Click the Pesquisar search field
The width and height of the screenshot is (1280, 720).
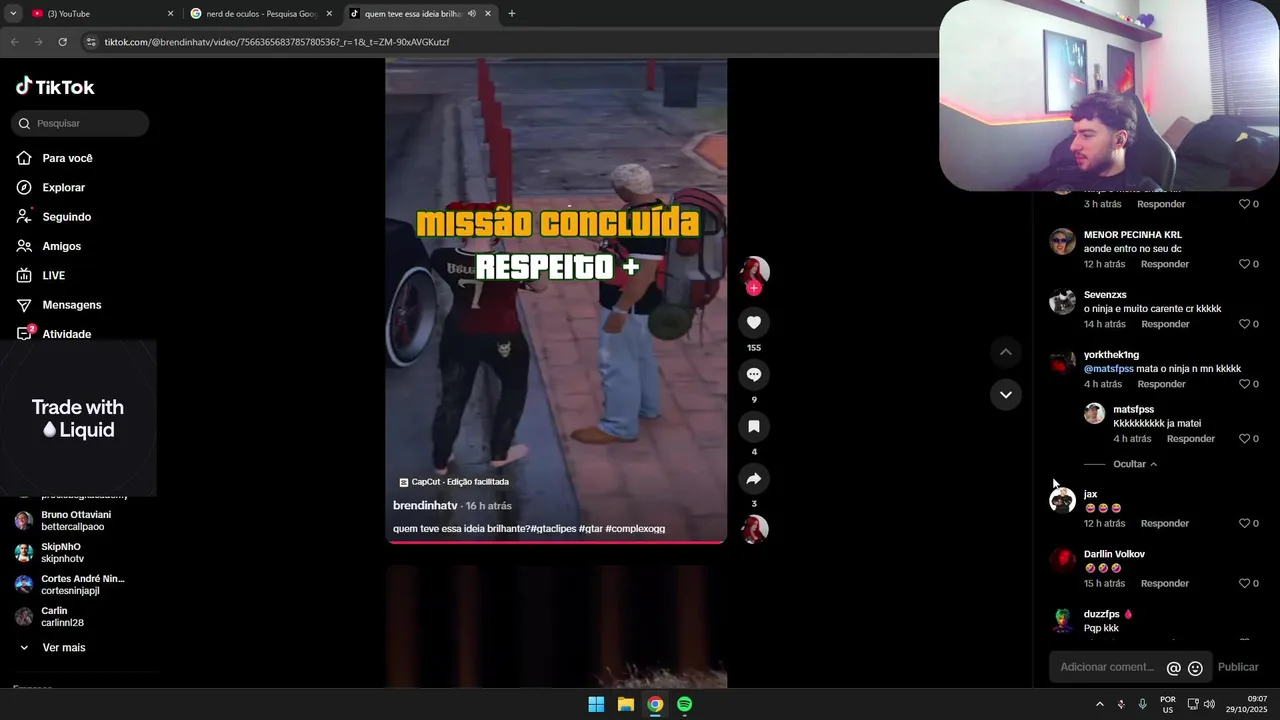coord(80,123)
